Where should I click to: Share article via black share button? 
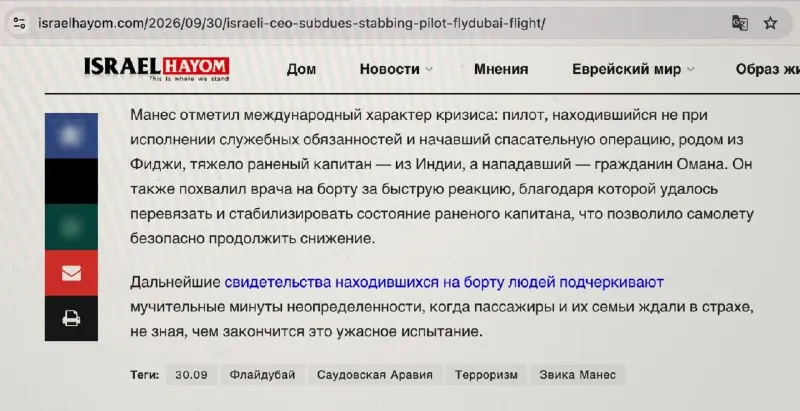coord(71,181)
